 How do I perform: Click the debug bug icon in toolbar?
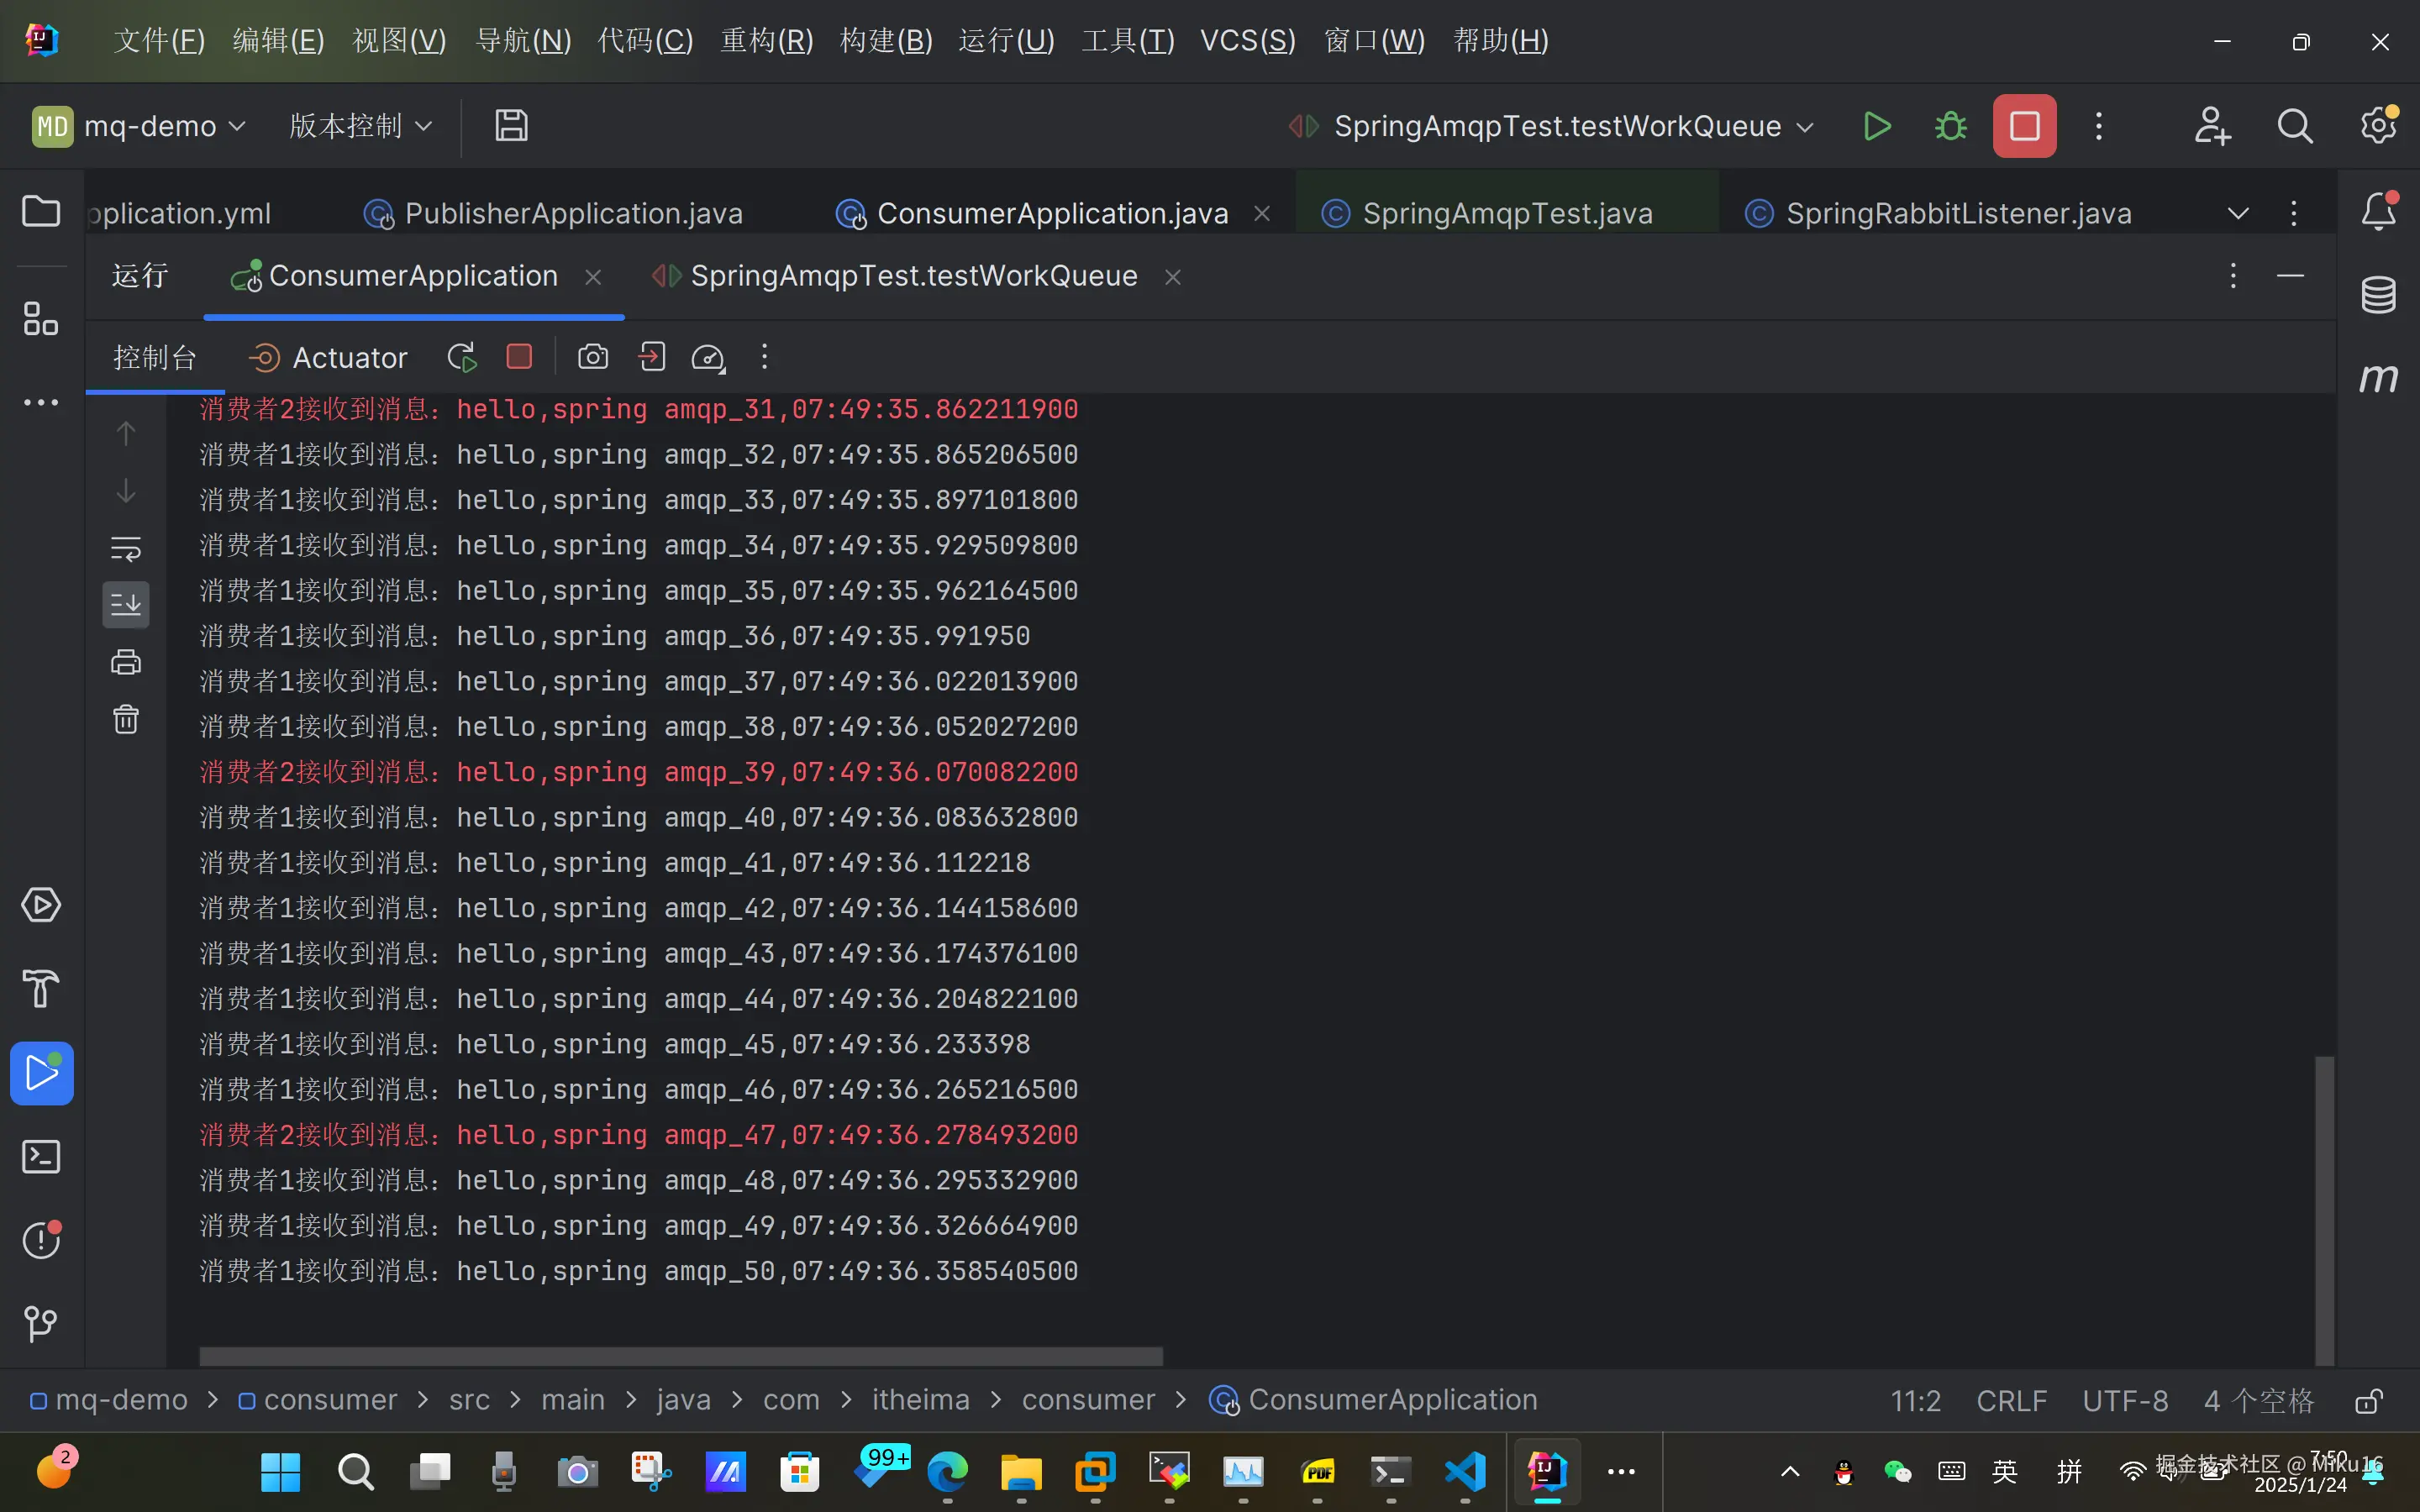point(1950,126)
